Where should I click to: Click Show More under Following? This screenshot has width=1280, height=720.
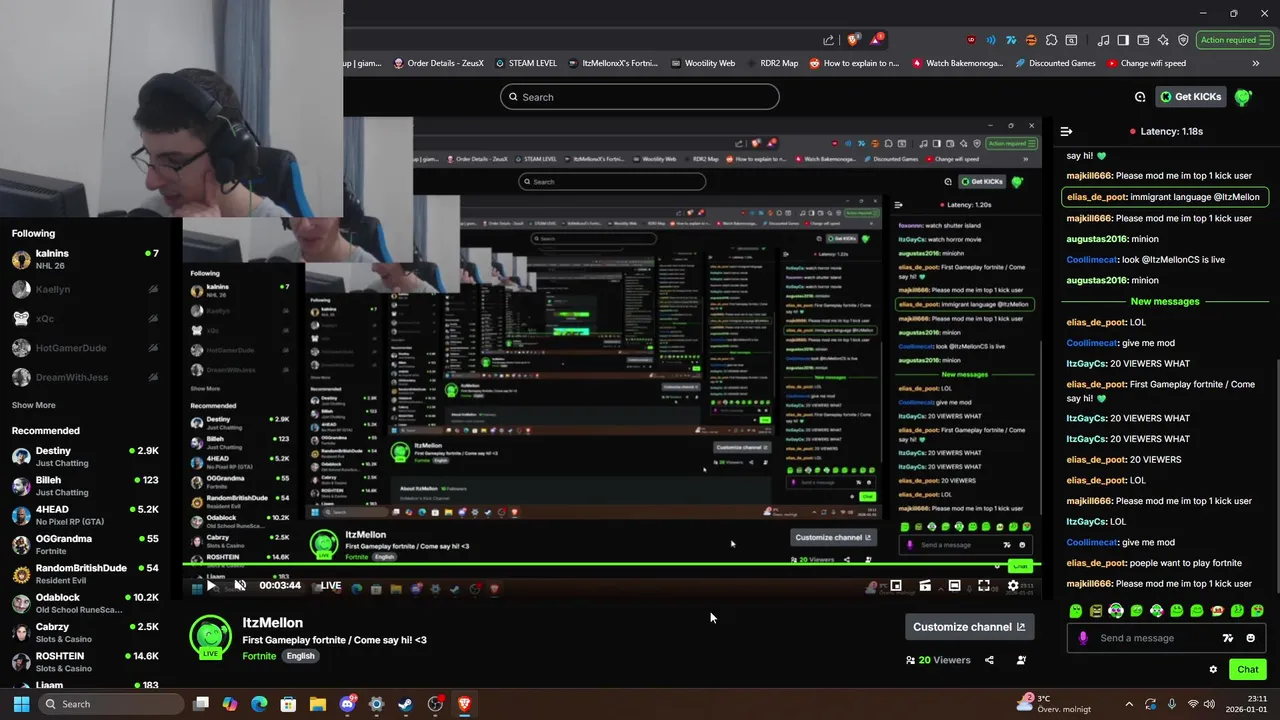[34, 405]
